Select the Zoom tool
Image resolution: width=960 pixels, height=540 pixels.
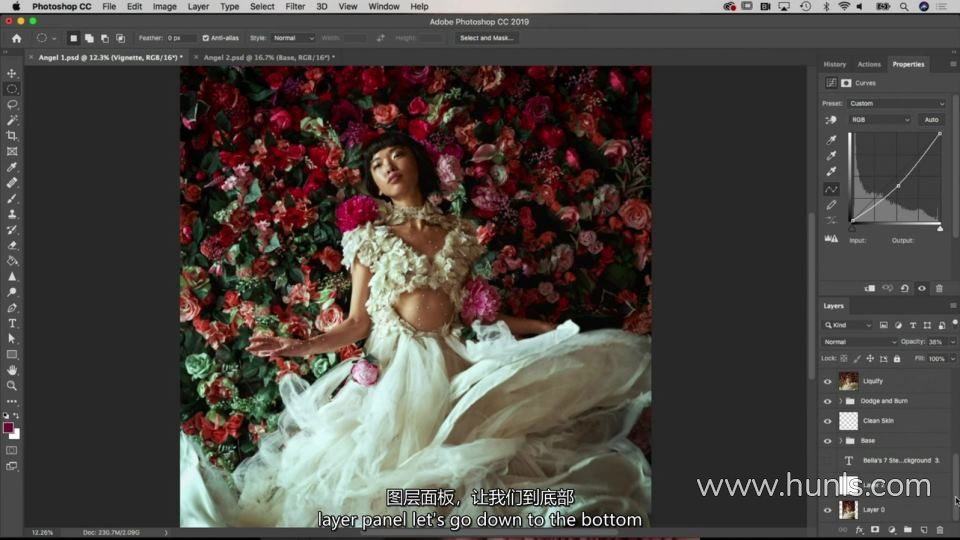pos(12,385)
